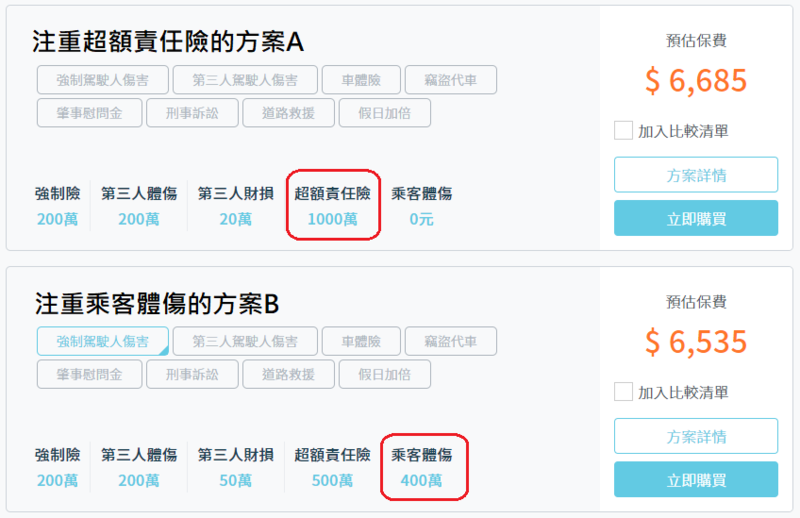The image size is (800, 518).
Task: Select 假日加倍 tag in plan B
Action: tap(385, 374)
